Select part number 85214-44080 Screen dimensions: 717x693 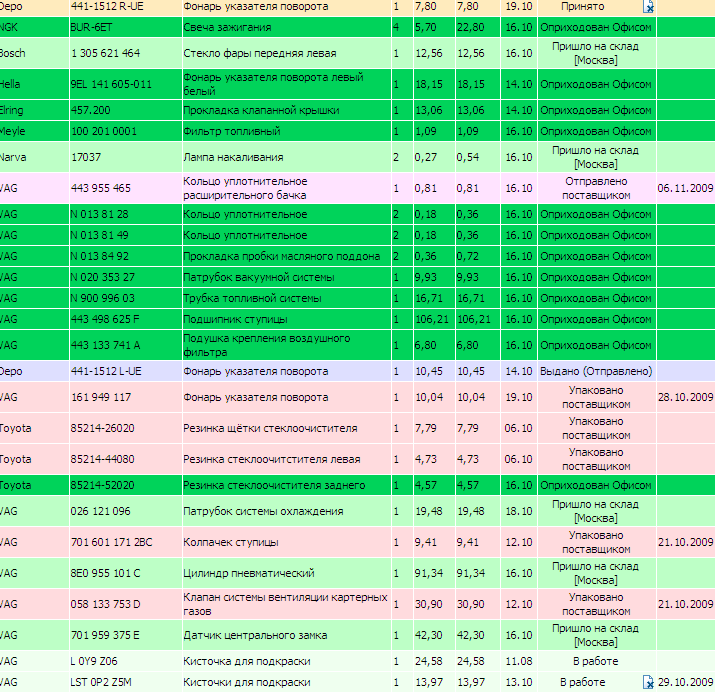click(102, 459)
